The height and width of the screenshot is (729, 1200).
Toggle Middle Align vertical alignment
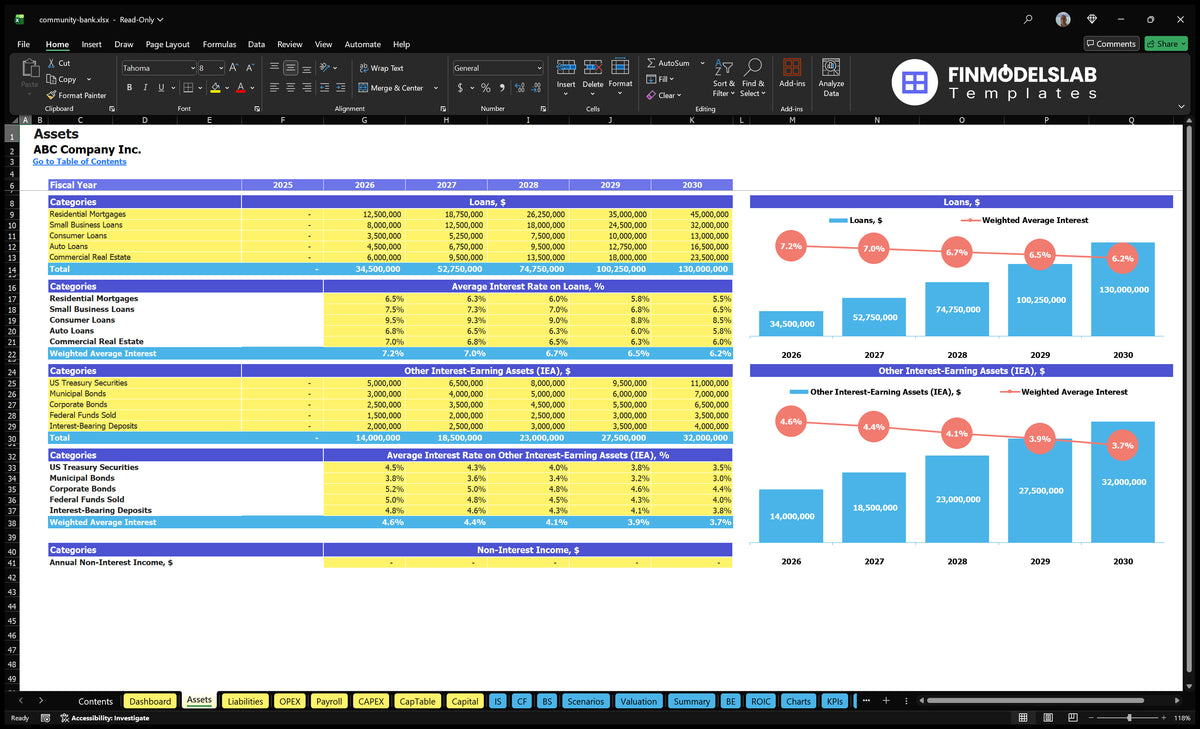point(290,68)
